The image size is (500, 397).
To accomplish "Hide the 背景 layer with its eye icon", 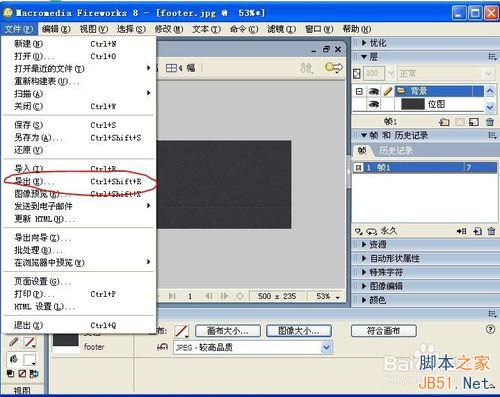I will point(374,91).
